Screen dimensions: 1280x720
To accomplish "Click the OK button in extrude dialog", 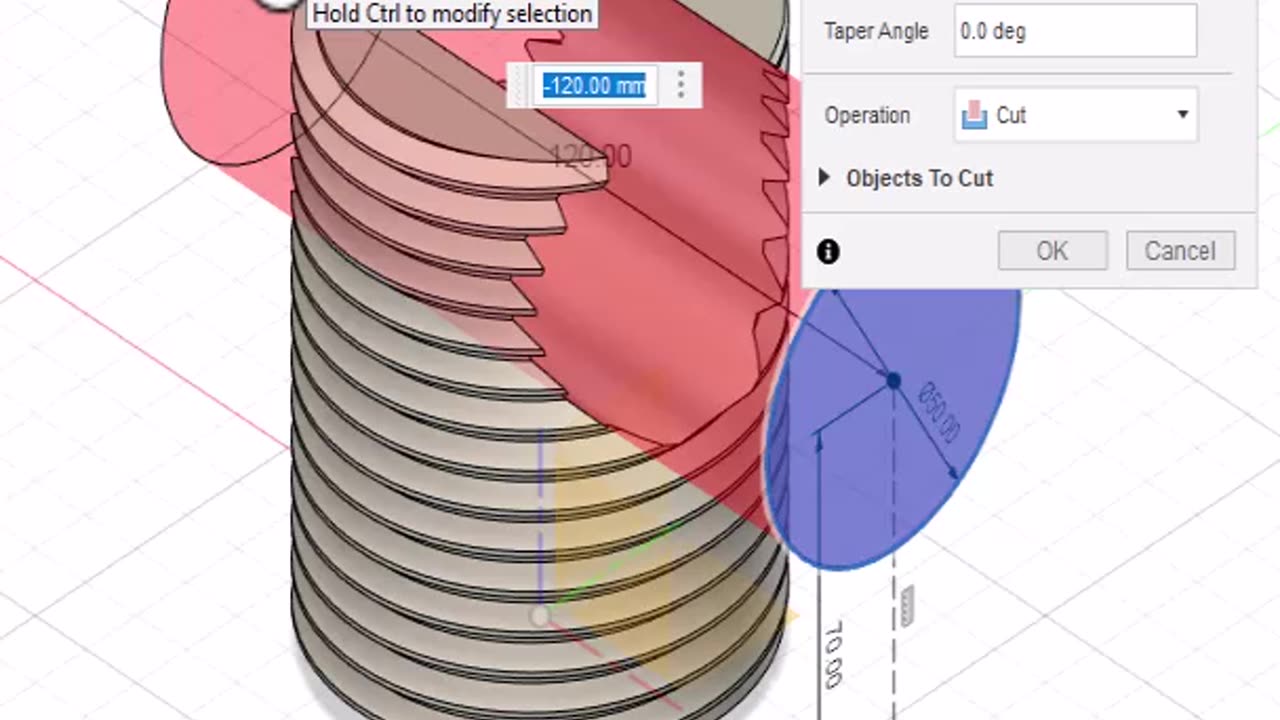I will point(1052,251).
